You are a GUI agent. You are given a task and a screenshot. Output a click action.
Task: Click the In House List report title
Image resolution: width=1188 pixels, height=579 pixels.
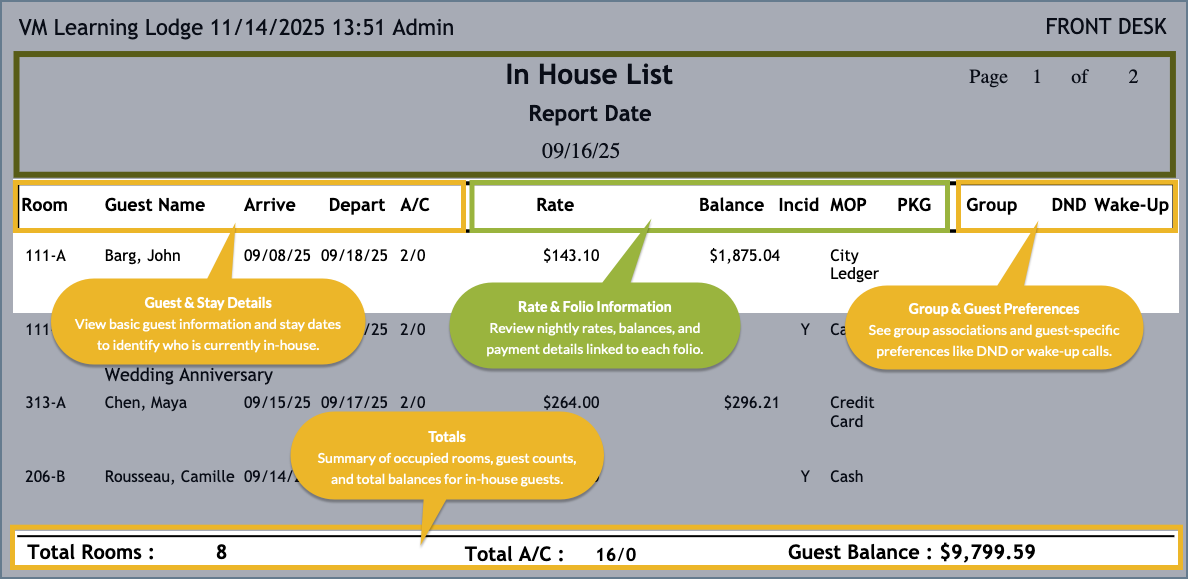(x=589, y=75)
